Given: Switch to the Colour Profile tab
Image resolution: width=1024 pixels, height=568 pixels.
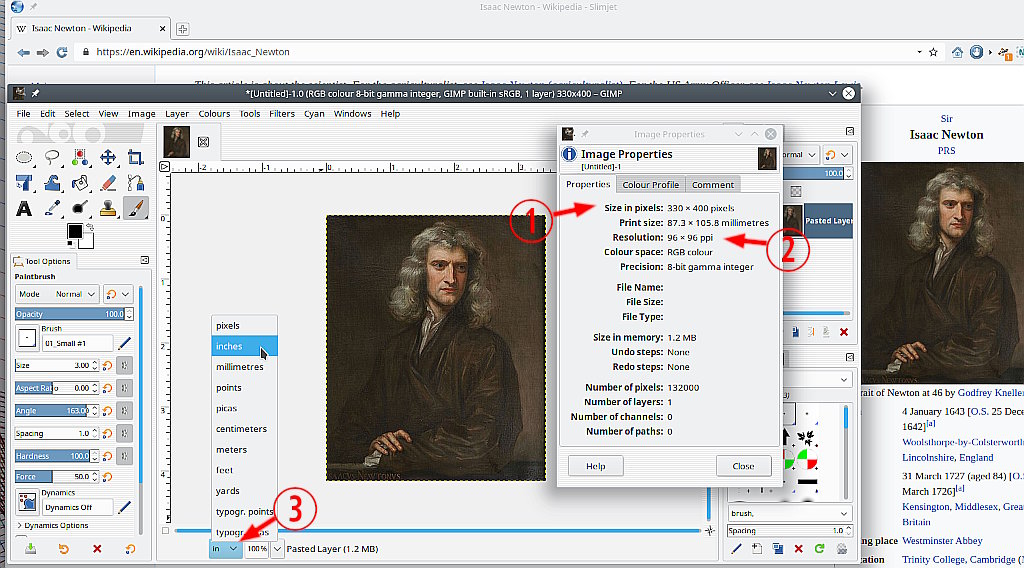Looking at the screenshot, I should pos(650,184).
